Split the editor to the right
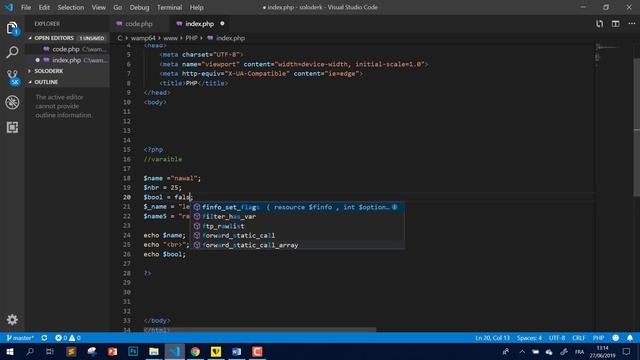 [x=616, y=24]
